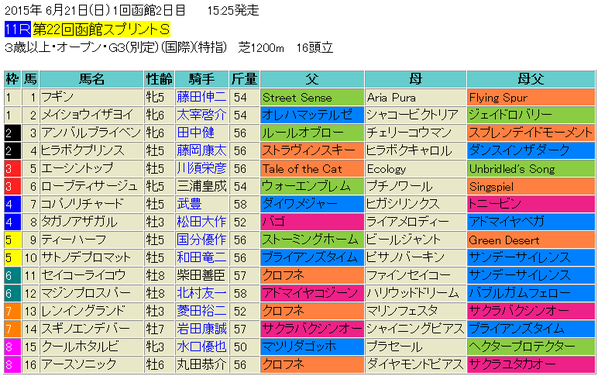Select horse name セイコーライコウ
This screenshot has width=598, height=376.
[x=83, y=275]
